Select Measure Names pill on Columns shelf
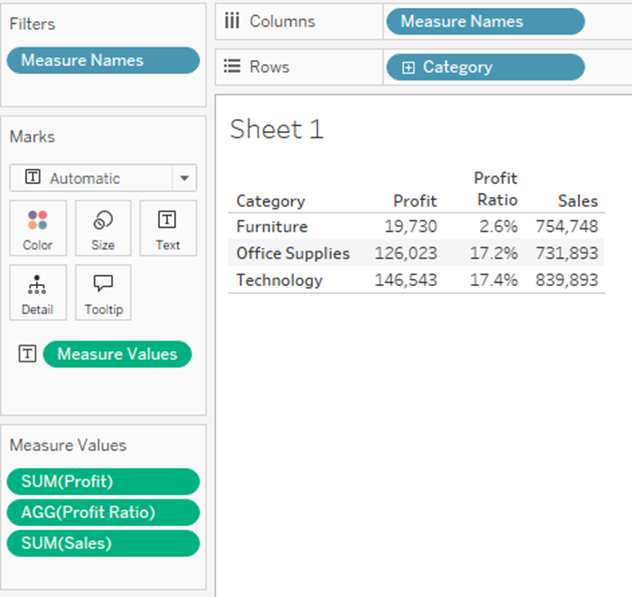 point(485,21)
